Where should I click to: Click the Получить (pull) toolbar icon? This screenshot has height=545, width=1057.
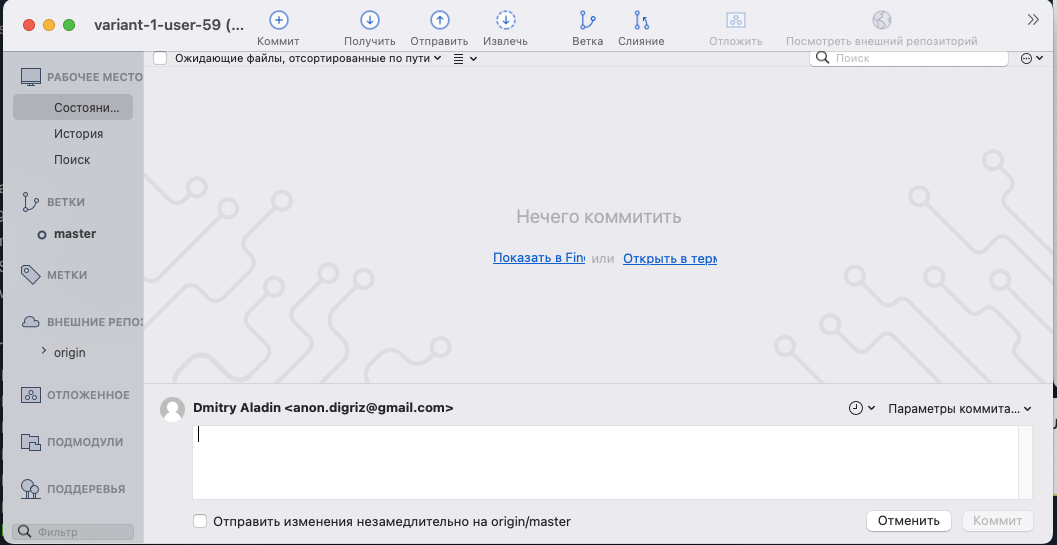click(369, 20)
